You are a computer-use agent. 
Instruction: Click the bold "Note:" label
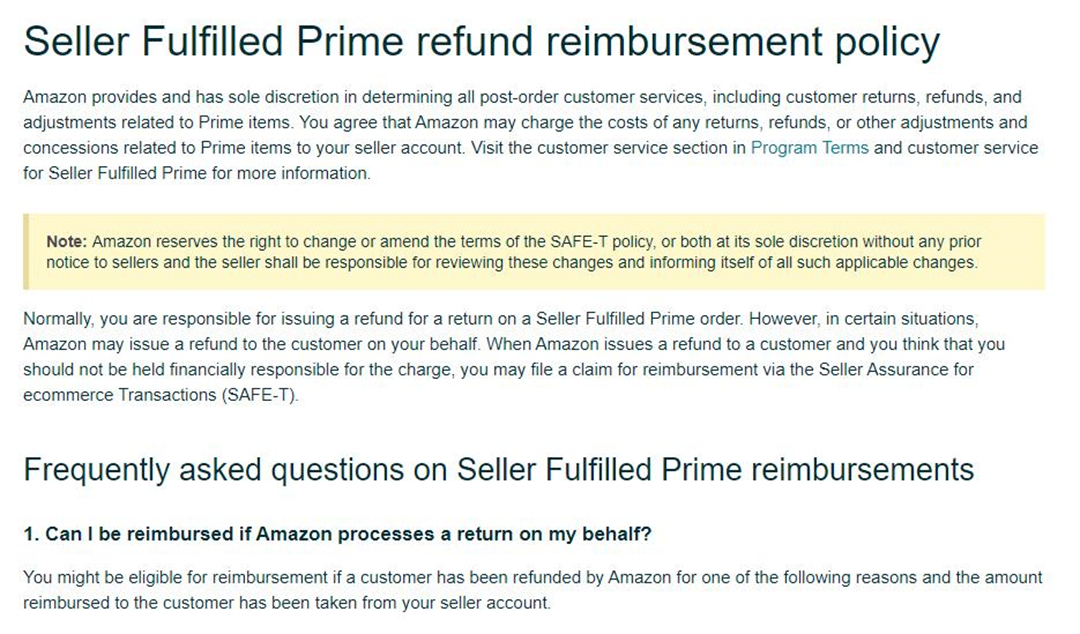pyautogui.click(x=67, y=242)
